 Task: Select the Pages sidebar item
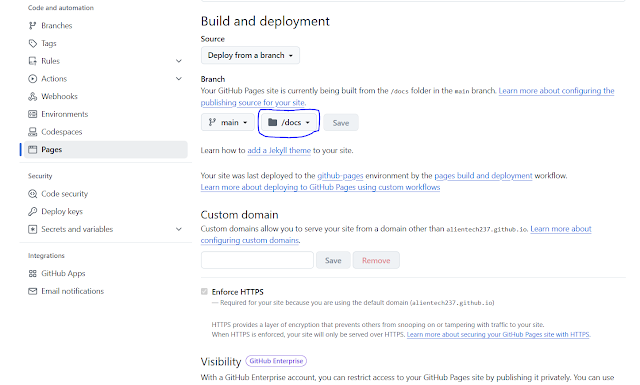(106, 149)
